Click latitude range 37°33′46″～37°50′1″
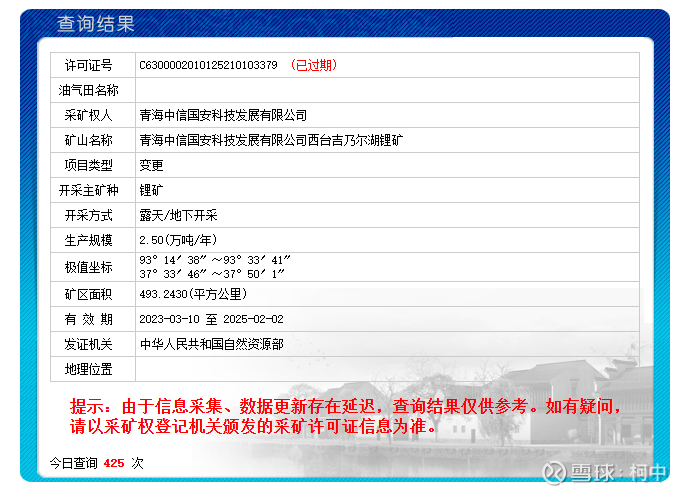The width and height of the screenshot is (689, 495). point(212,274)
